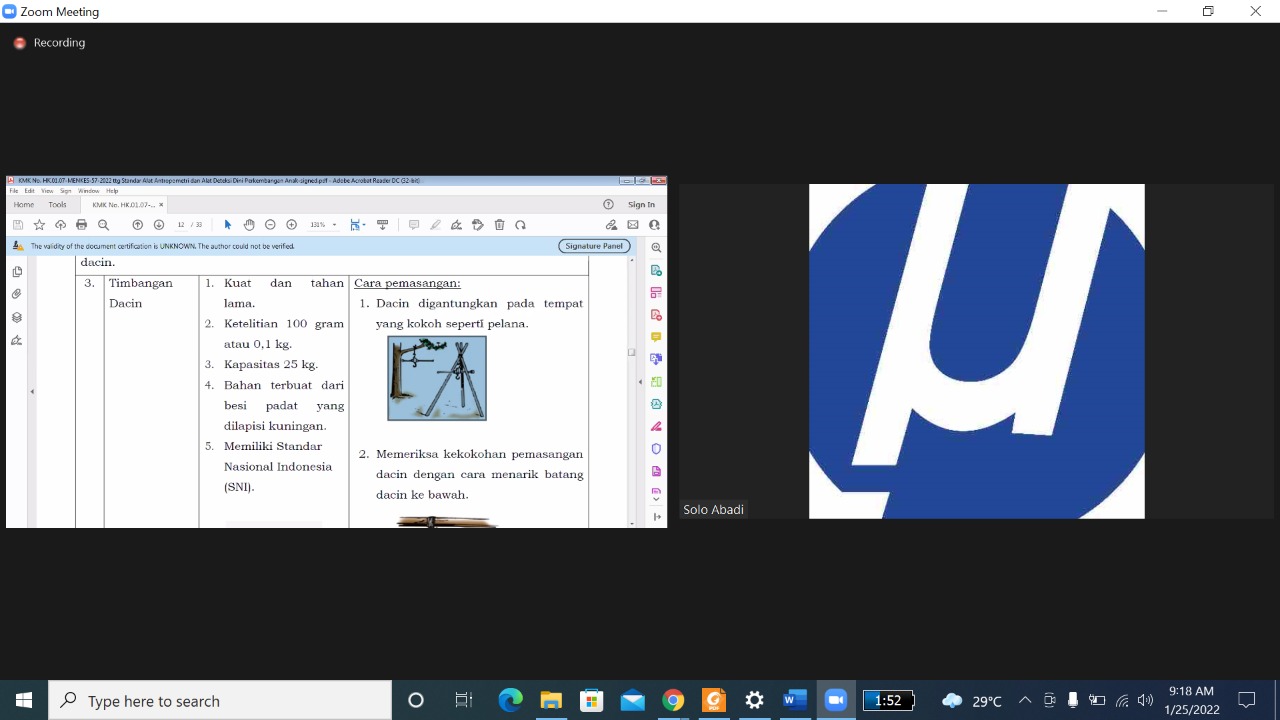Open the notifications action center icon
Screen dimensions: 1280x720
1246,700
